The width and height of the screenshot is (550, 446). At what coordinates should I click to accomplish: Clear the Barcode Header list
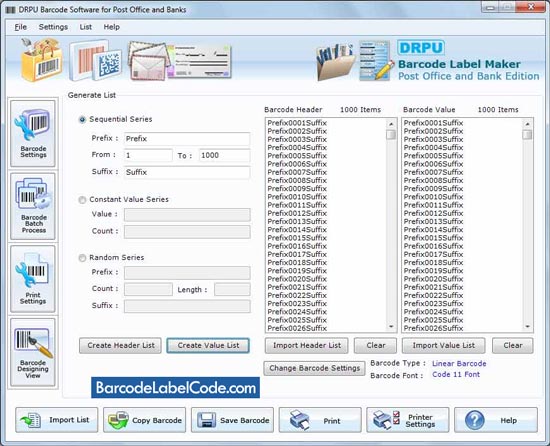pyautogui.click(x=375, y=345)
